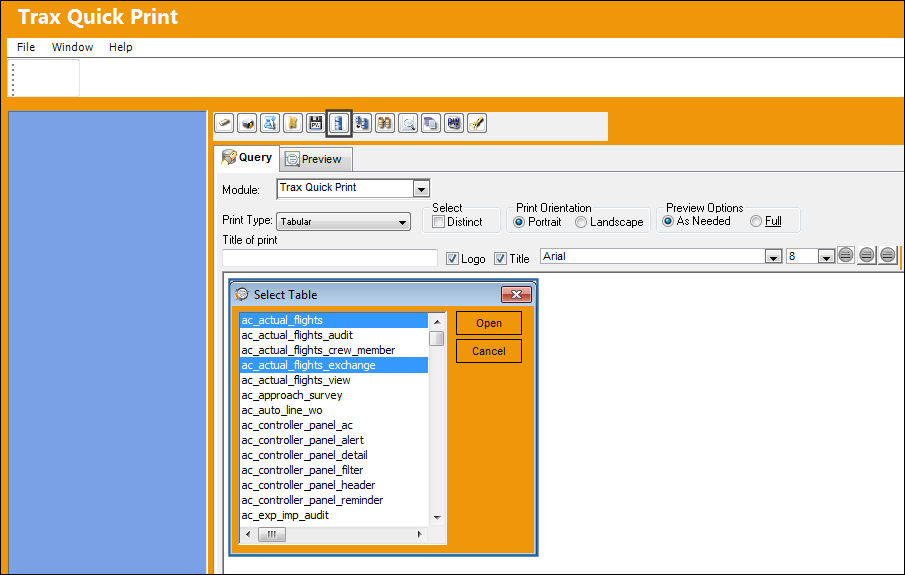The width and height of the screenshot is (905, 575).
Task: Click the multiple tables toolbar icon
Action: (362, 123)
